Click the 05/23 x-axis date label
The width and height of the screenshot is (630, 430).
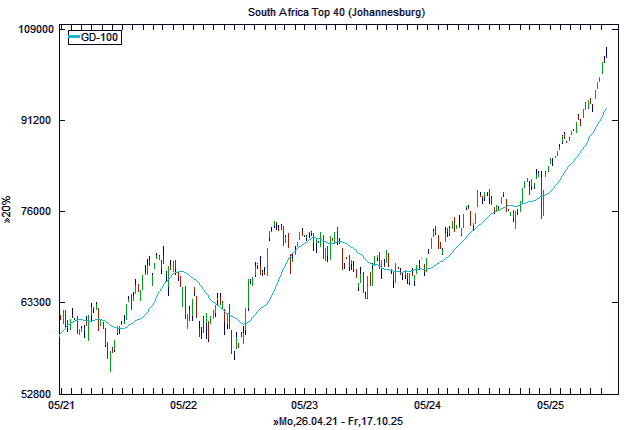click(x=305, y=406)
